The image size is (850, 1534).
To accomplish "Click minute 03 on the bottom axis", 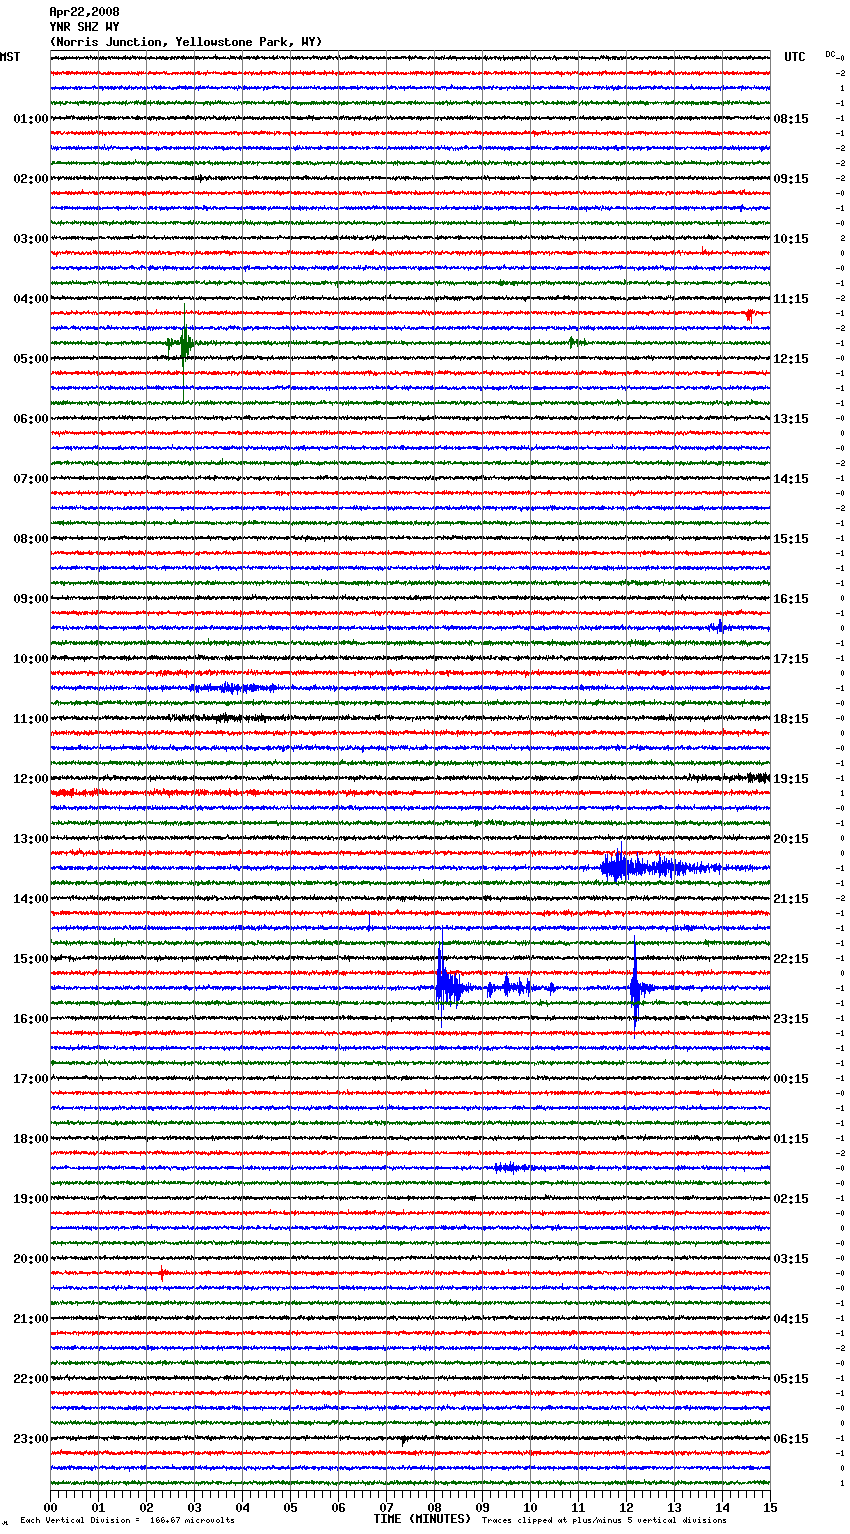I will pos(194,1507).
